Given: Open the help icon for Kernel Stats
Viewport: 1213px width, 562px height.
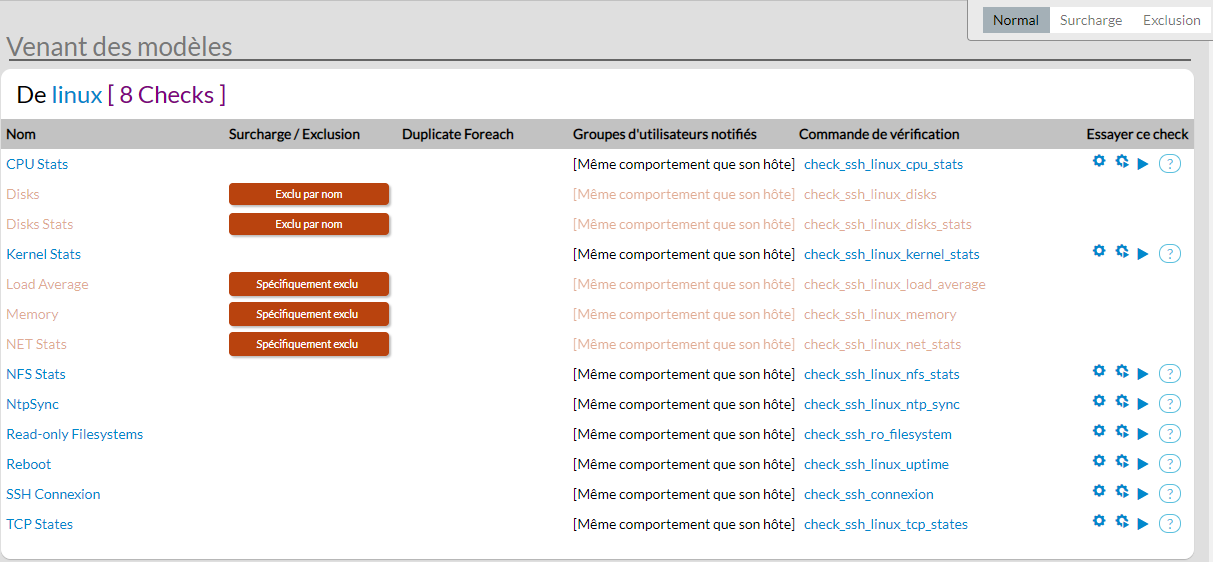Looking at the screenshot, I should pyautogui.click(x=1170, y=254).
